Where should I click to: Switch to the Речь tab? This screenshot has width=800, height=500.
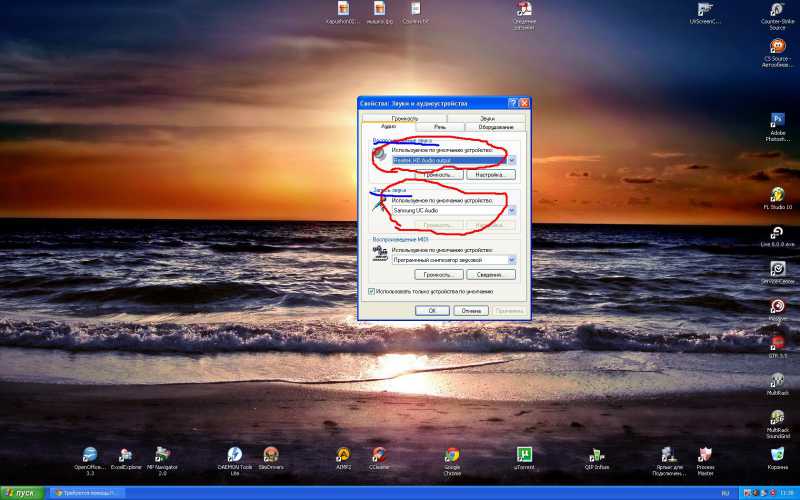pyautogui.click(x=441, y=127)
